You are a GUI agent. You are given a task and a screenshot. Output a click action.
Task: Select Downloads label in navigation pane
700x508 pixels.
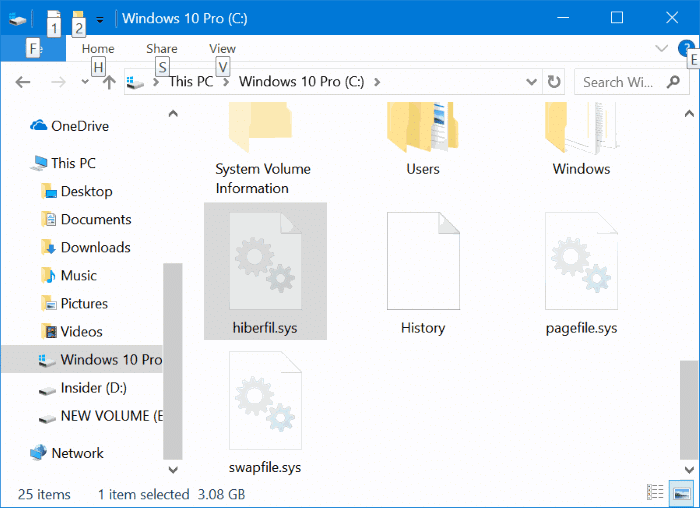tap(96, 247)
